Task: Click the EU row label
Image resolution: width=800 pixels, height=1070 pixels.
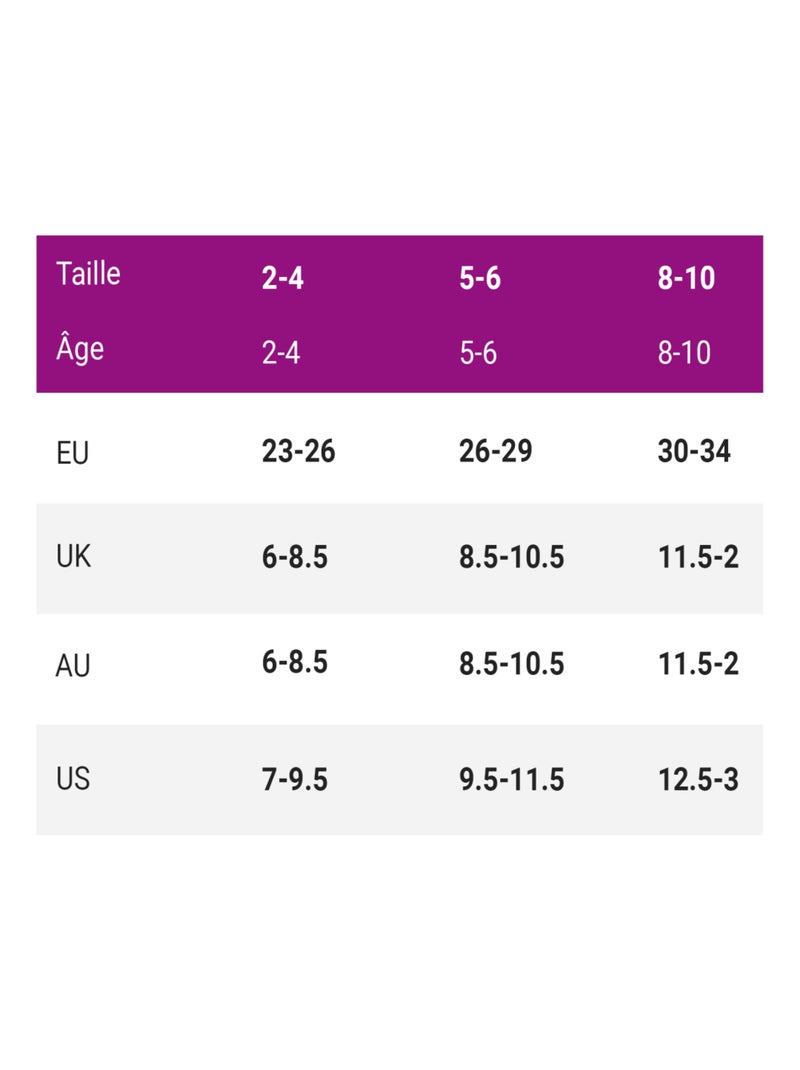Action: (72, 453)
